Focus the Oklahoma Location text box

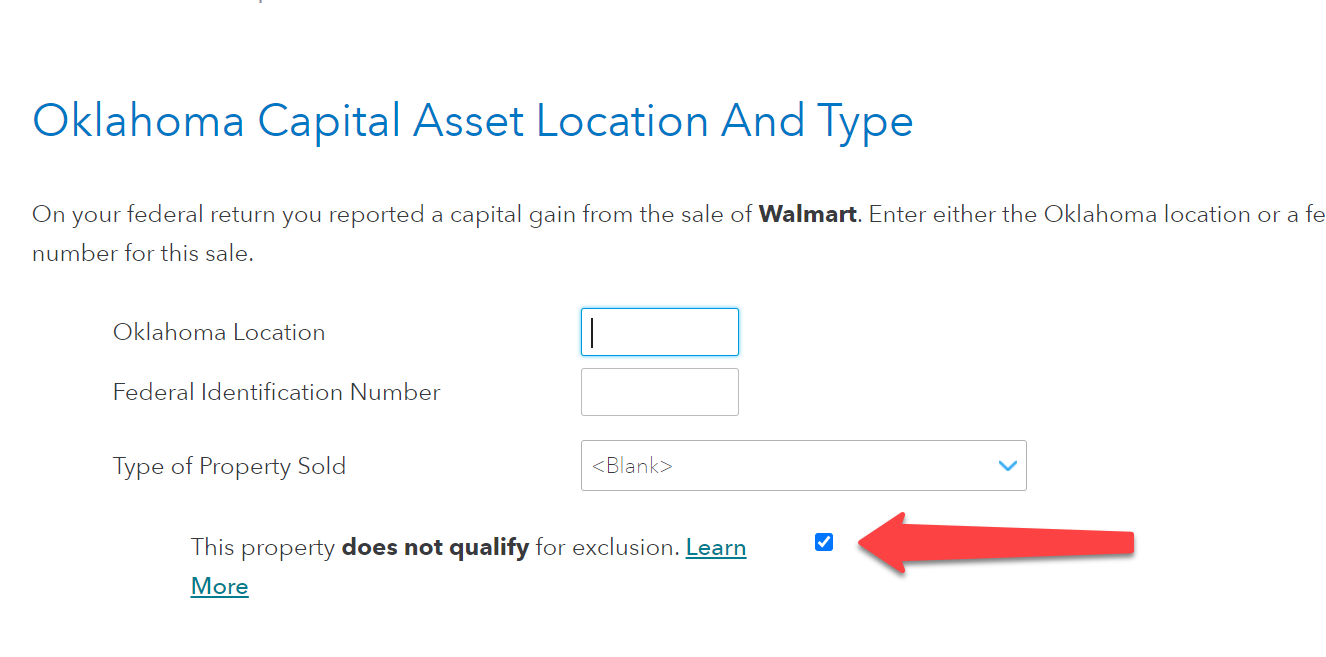click(660, 332)
